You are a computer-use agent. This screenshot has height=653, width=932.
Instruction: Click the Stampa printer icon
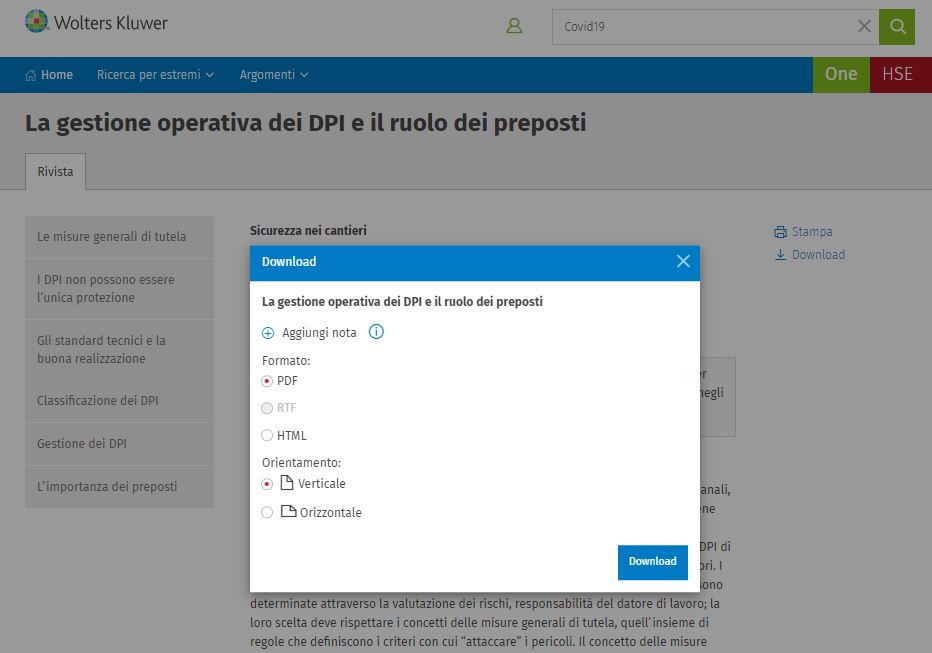pyautogui.click(x=780, y=232)
